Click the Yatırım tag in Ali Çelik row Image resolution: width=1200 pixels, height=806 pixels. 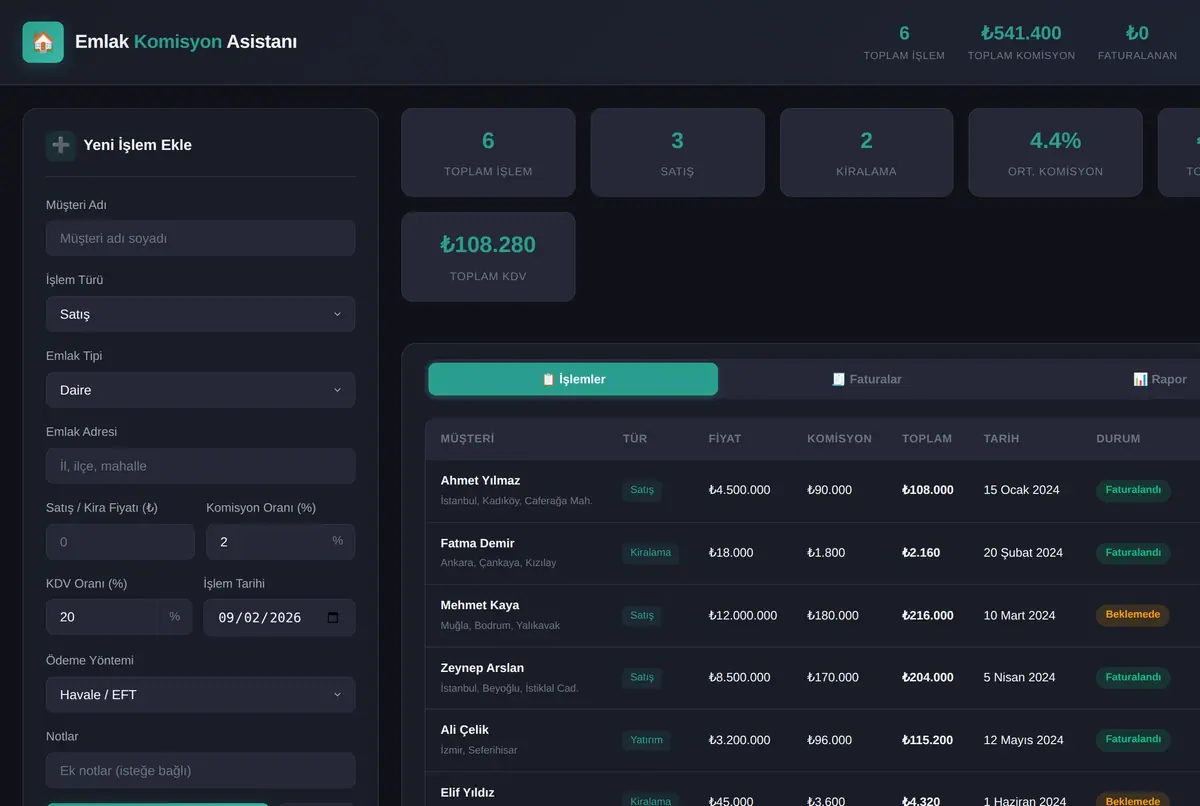646,740
